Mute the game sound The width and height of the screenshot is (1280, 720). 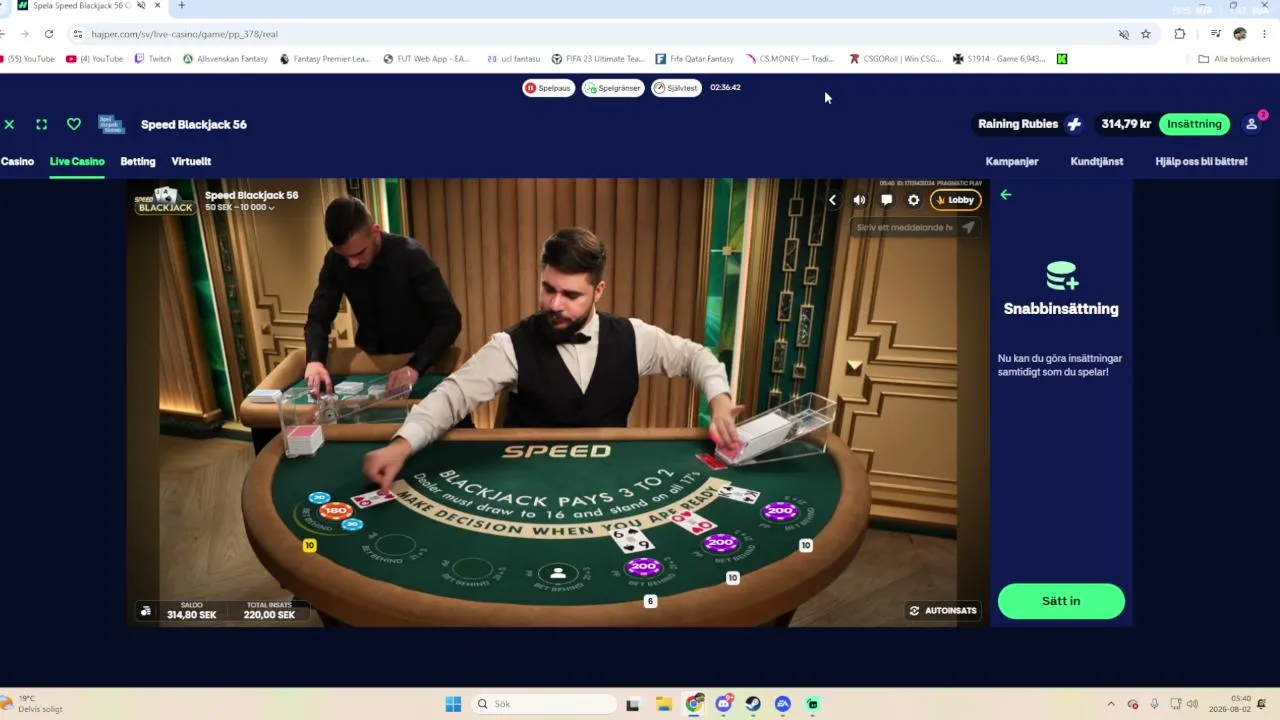(859, 200)
